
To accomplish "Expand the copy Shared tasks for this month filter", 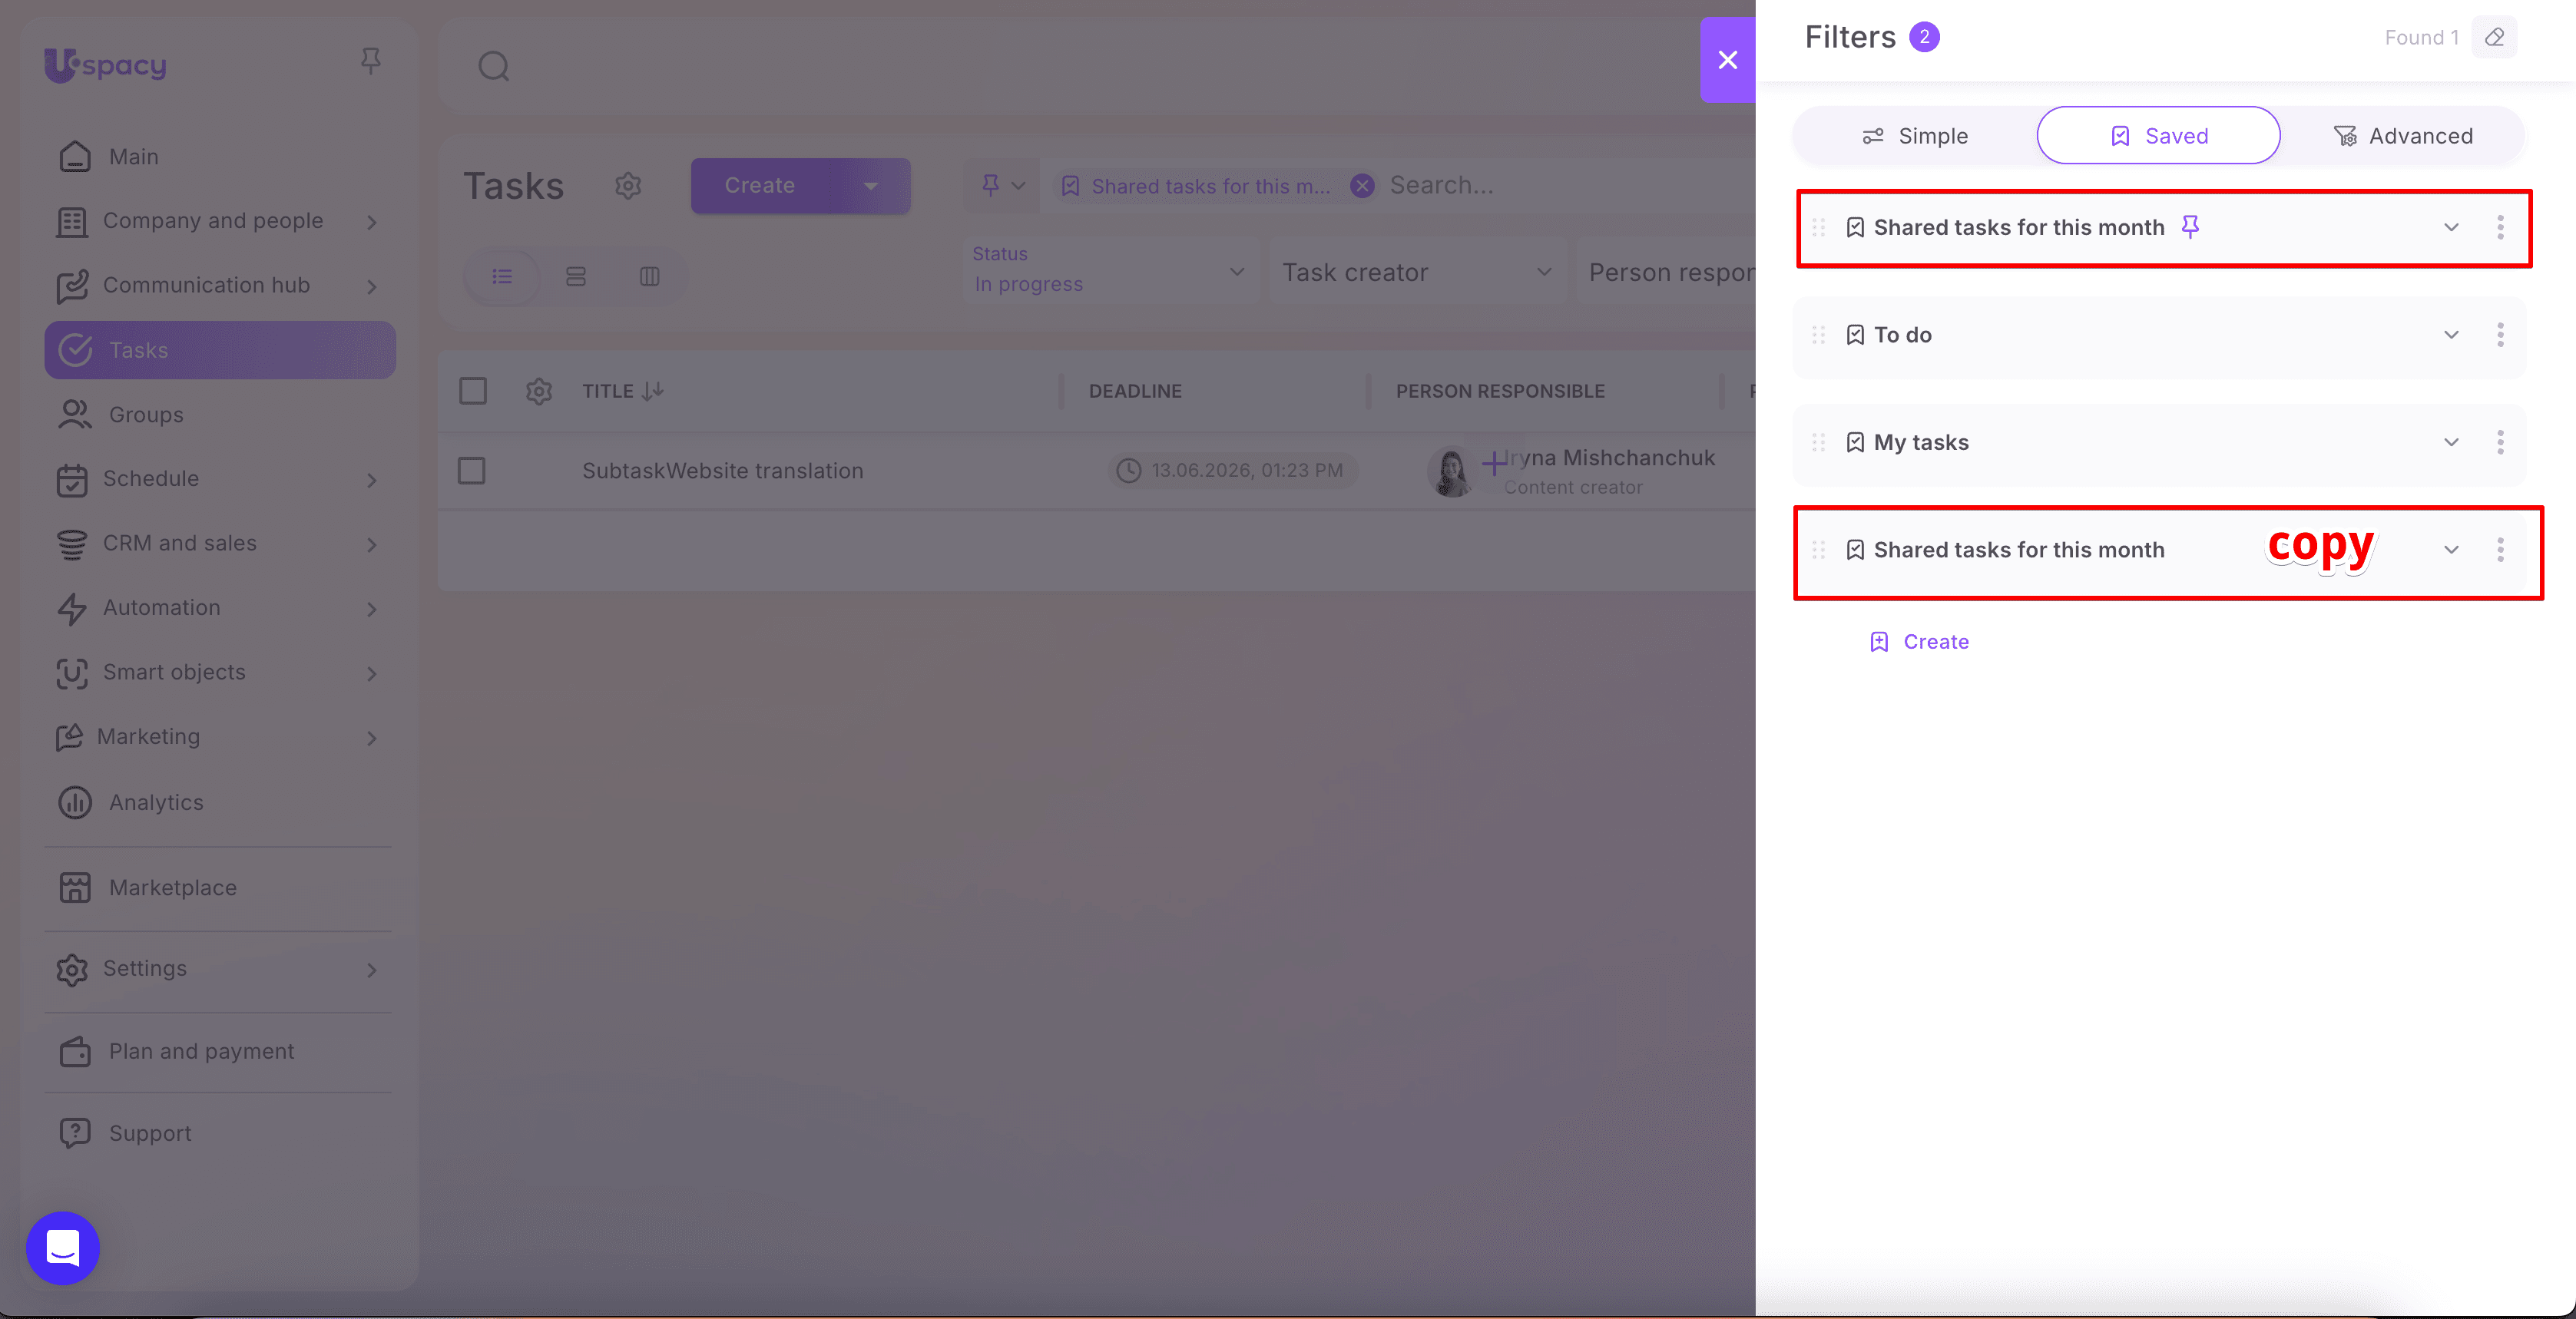I will pyautogui.click(x=2451, y=549).
